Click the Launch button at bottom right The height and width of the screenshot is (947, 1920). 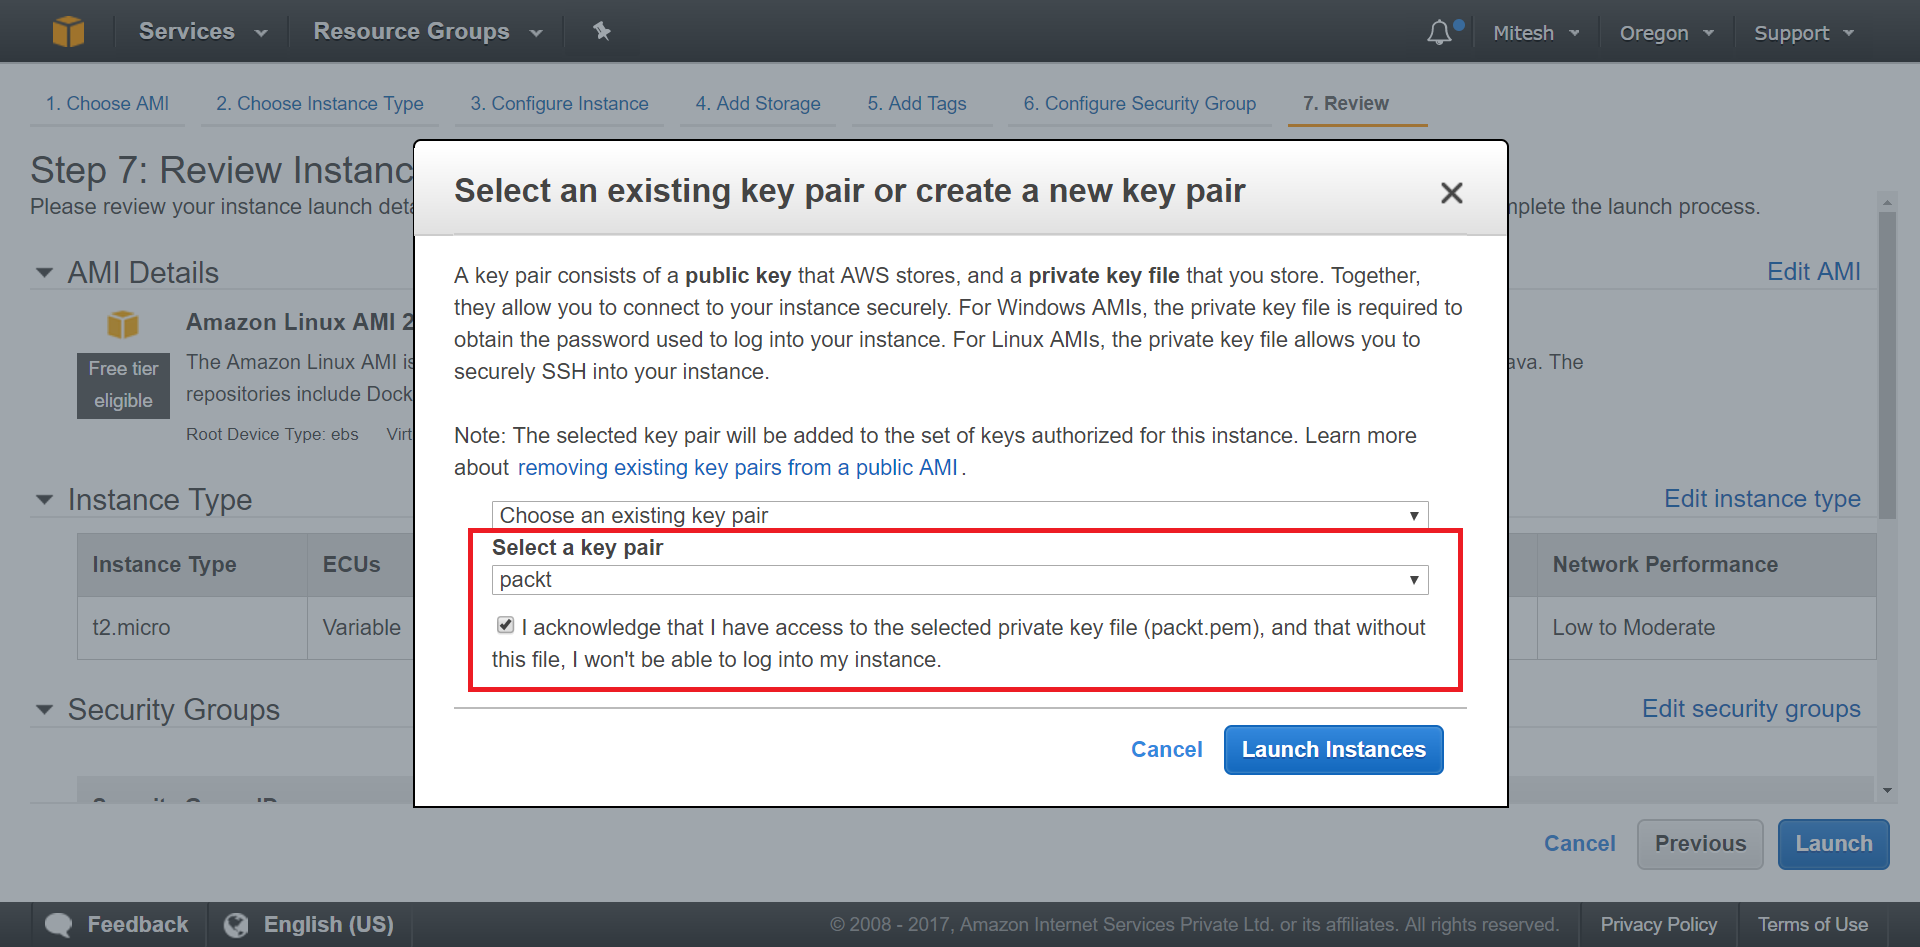pyautogui.click(x=1833, y=844)
